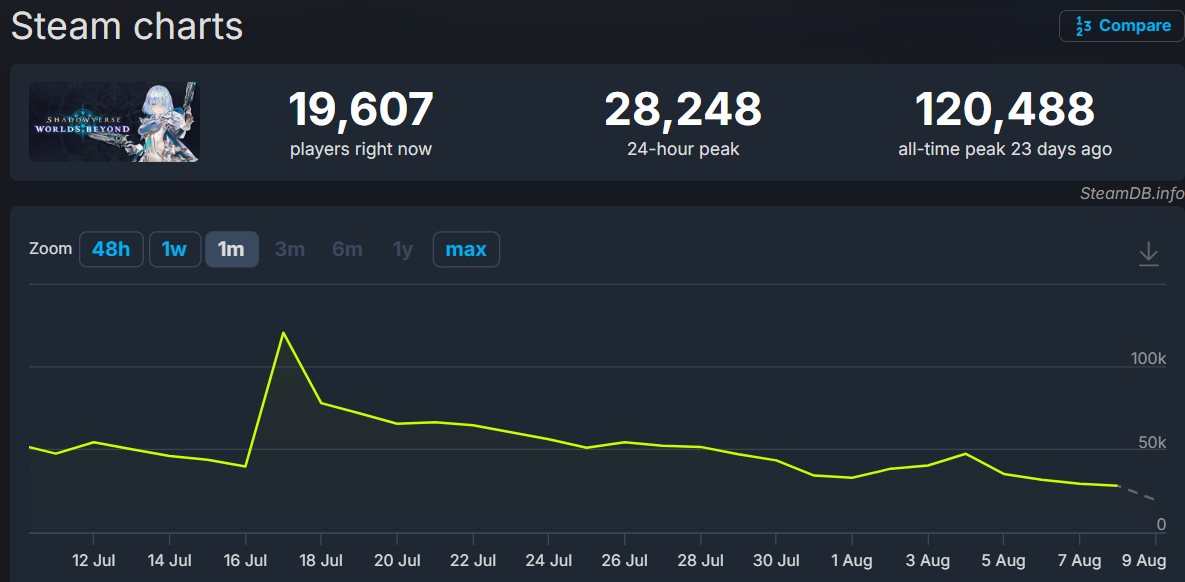Click the 'Steam charts' heading

(127, 26)
